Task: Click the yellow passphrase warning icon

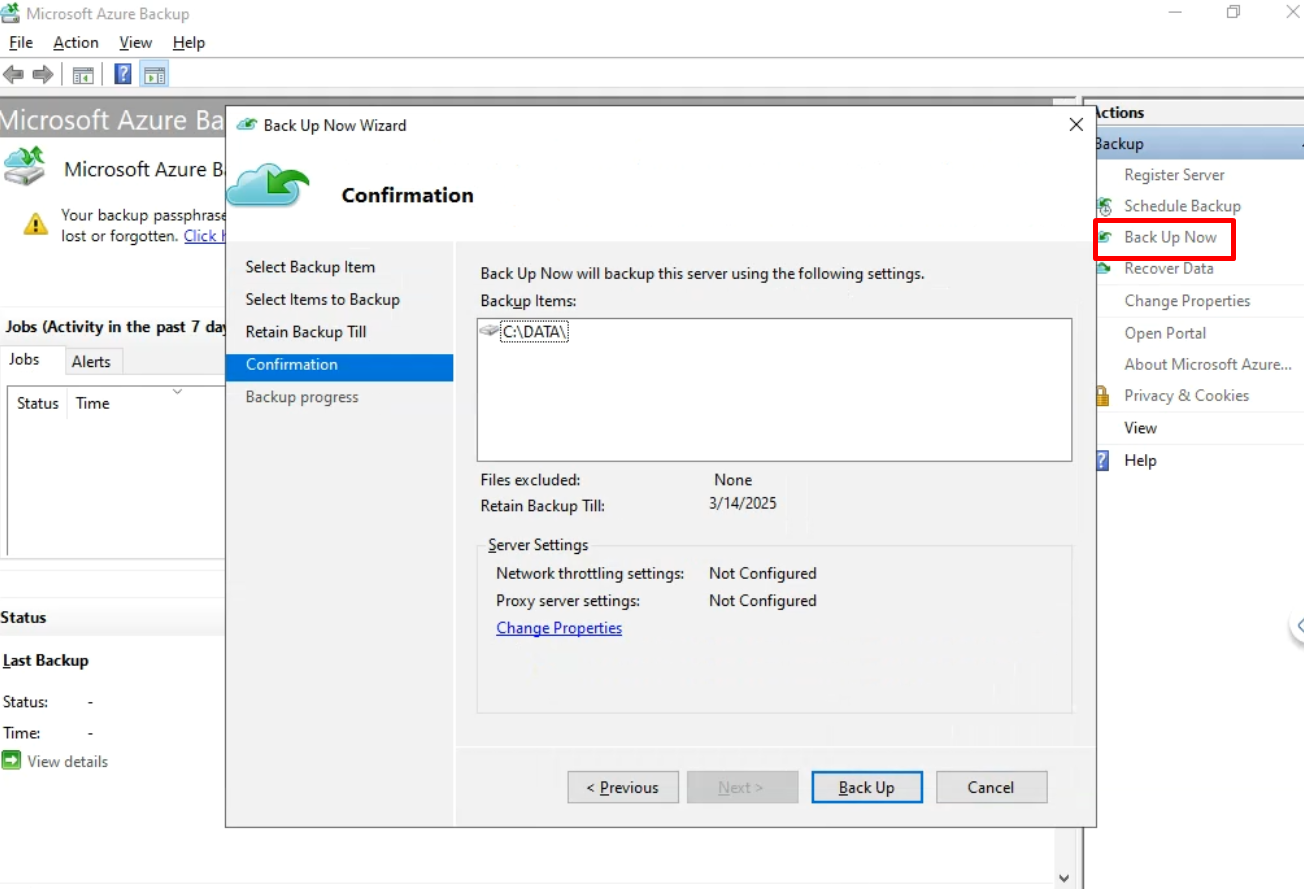Action: 36,223
